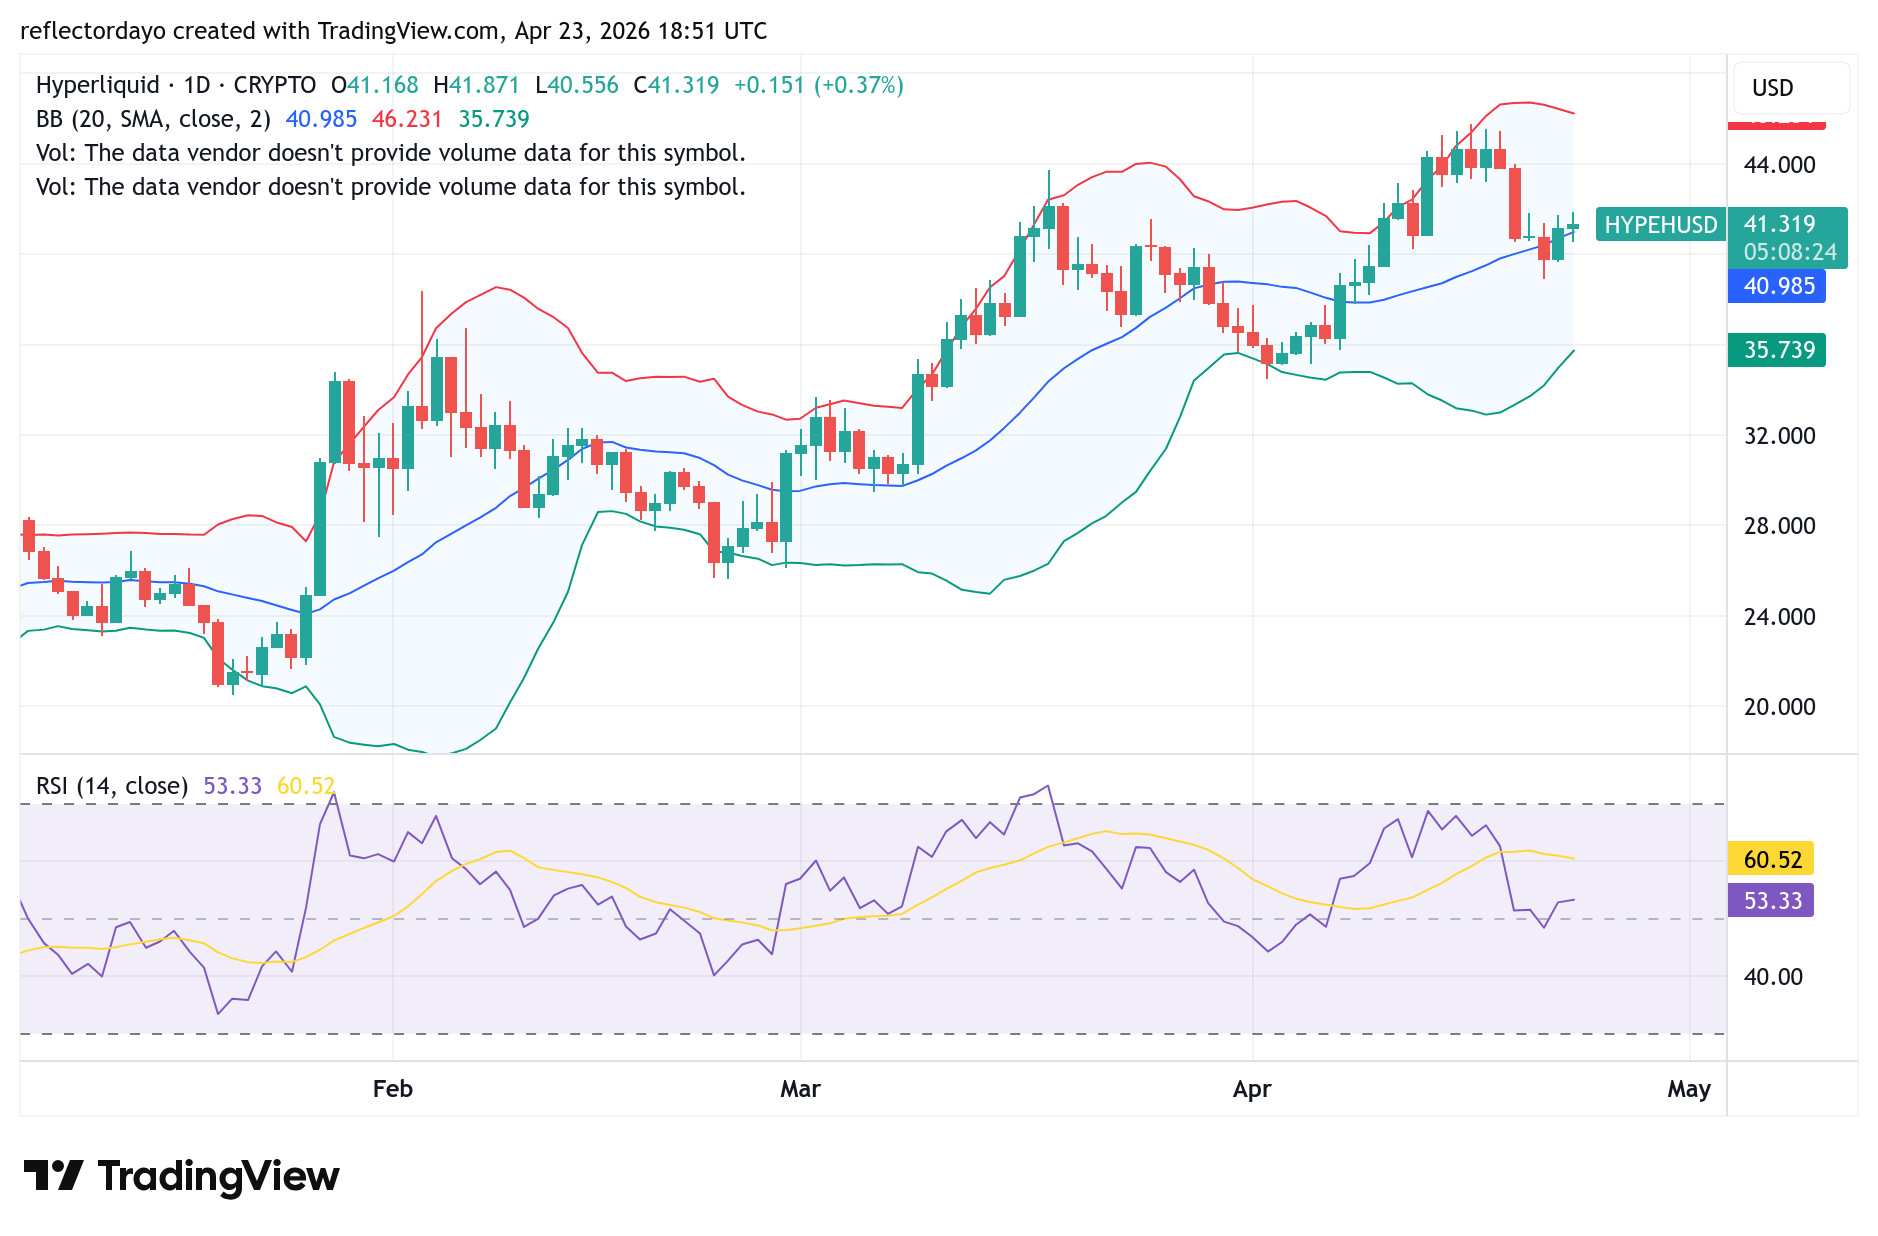Click the TradingView wordmark text
This screenshot has width=1878, height=1236.
(x=218, y=1176)
